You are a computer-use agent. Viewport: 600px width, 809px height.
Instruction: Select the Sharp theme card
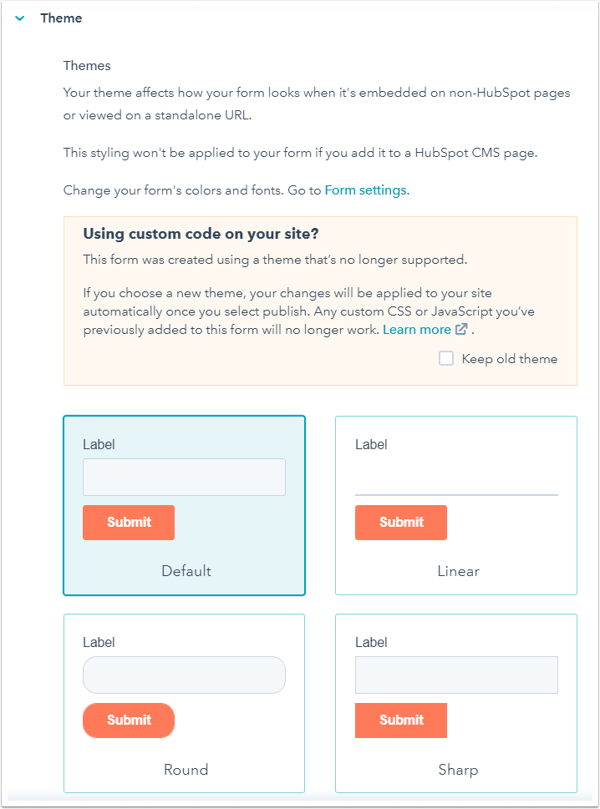pos(456,703)
